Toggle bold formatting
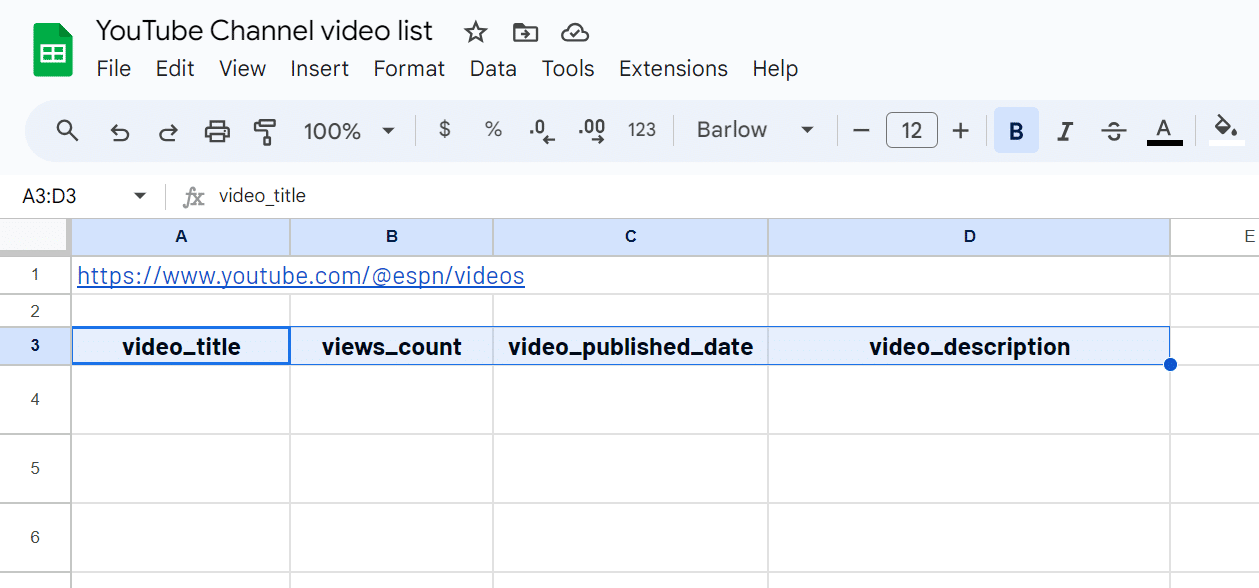The width and height of the screenshot is (1259, 588). tap(1016, 131)
